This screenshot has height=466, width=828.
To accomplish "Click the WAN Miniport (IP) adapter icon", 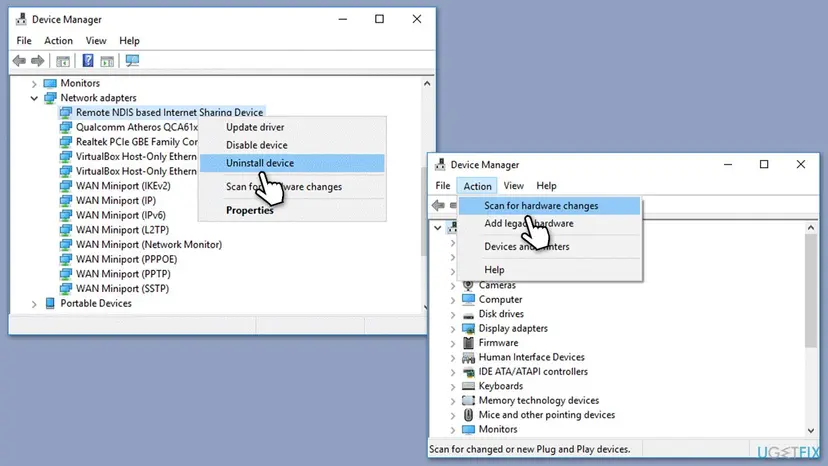I will tap(66, 201).
